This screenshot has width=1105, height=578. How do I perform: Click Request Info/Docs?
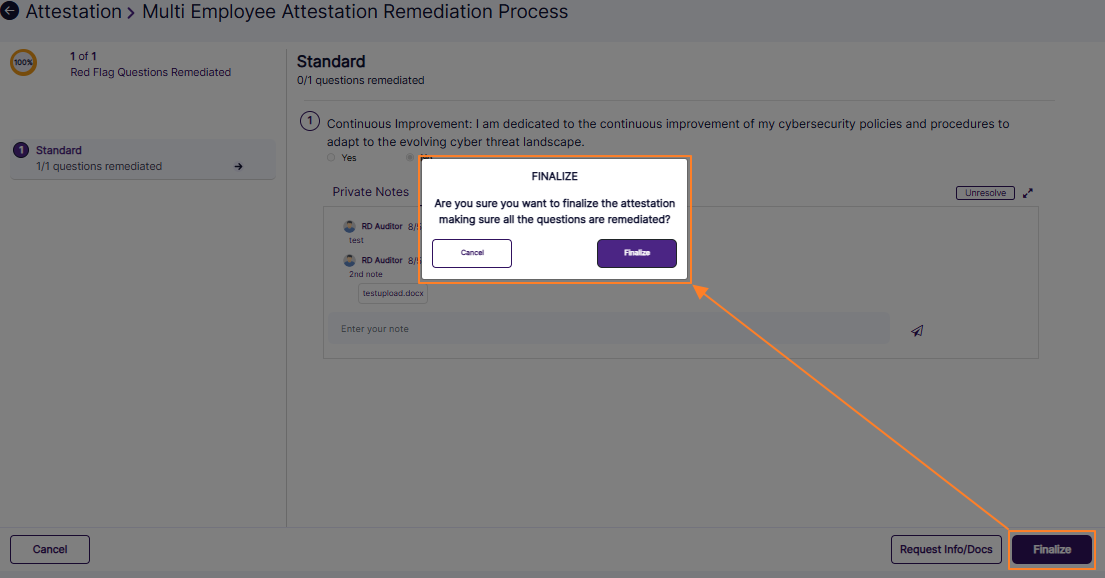[x=946, y=549]
